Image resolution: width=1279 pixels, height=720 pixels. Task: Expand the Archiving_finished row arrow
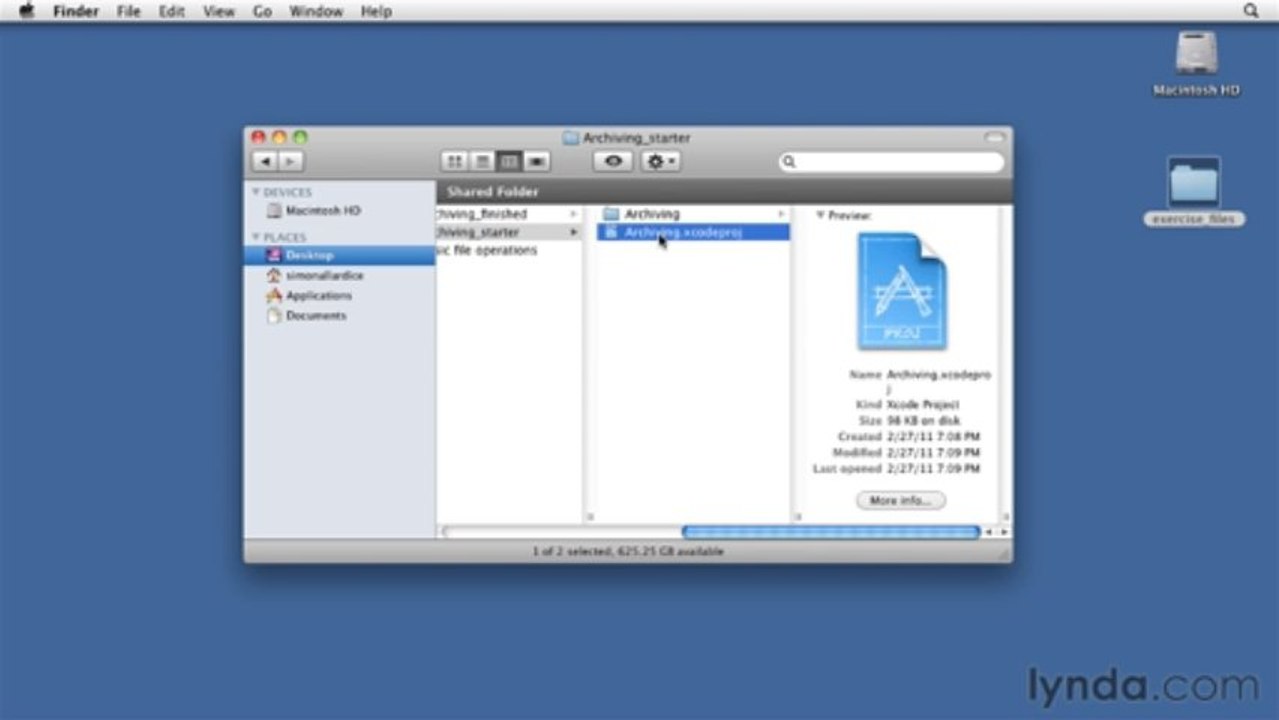574,214
